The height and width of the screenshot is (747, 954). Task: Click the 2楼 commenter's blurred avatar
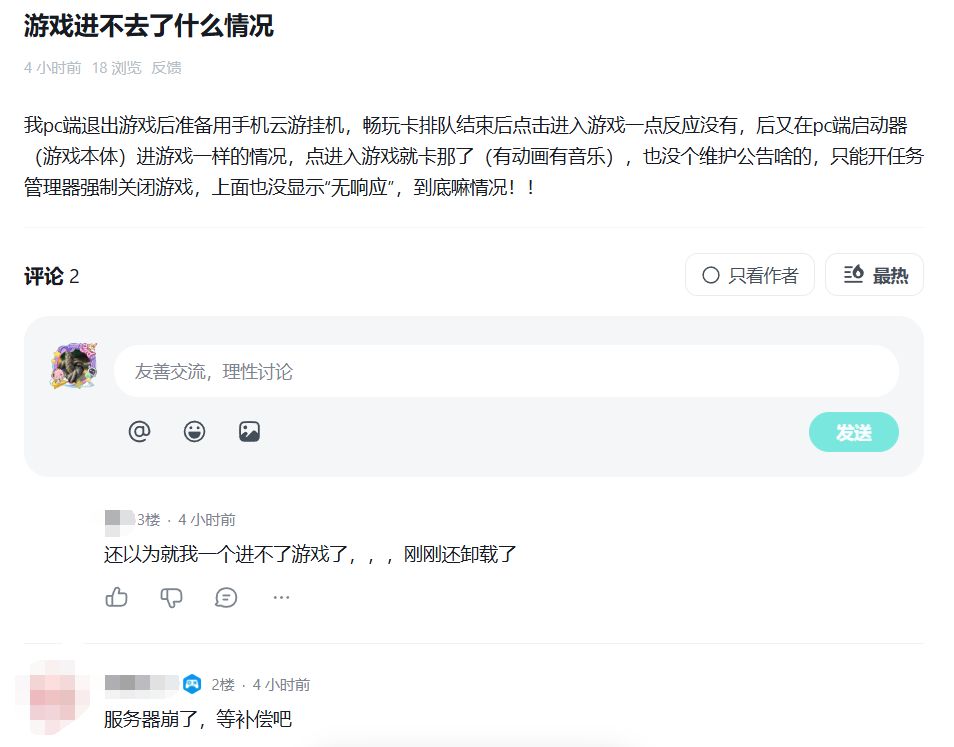54,698
